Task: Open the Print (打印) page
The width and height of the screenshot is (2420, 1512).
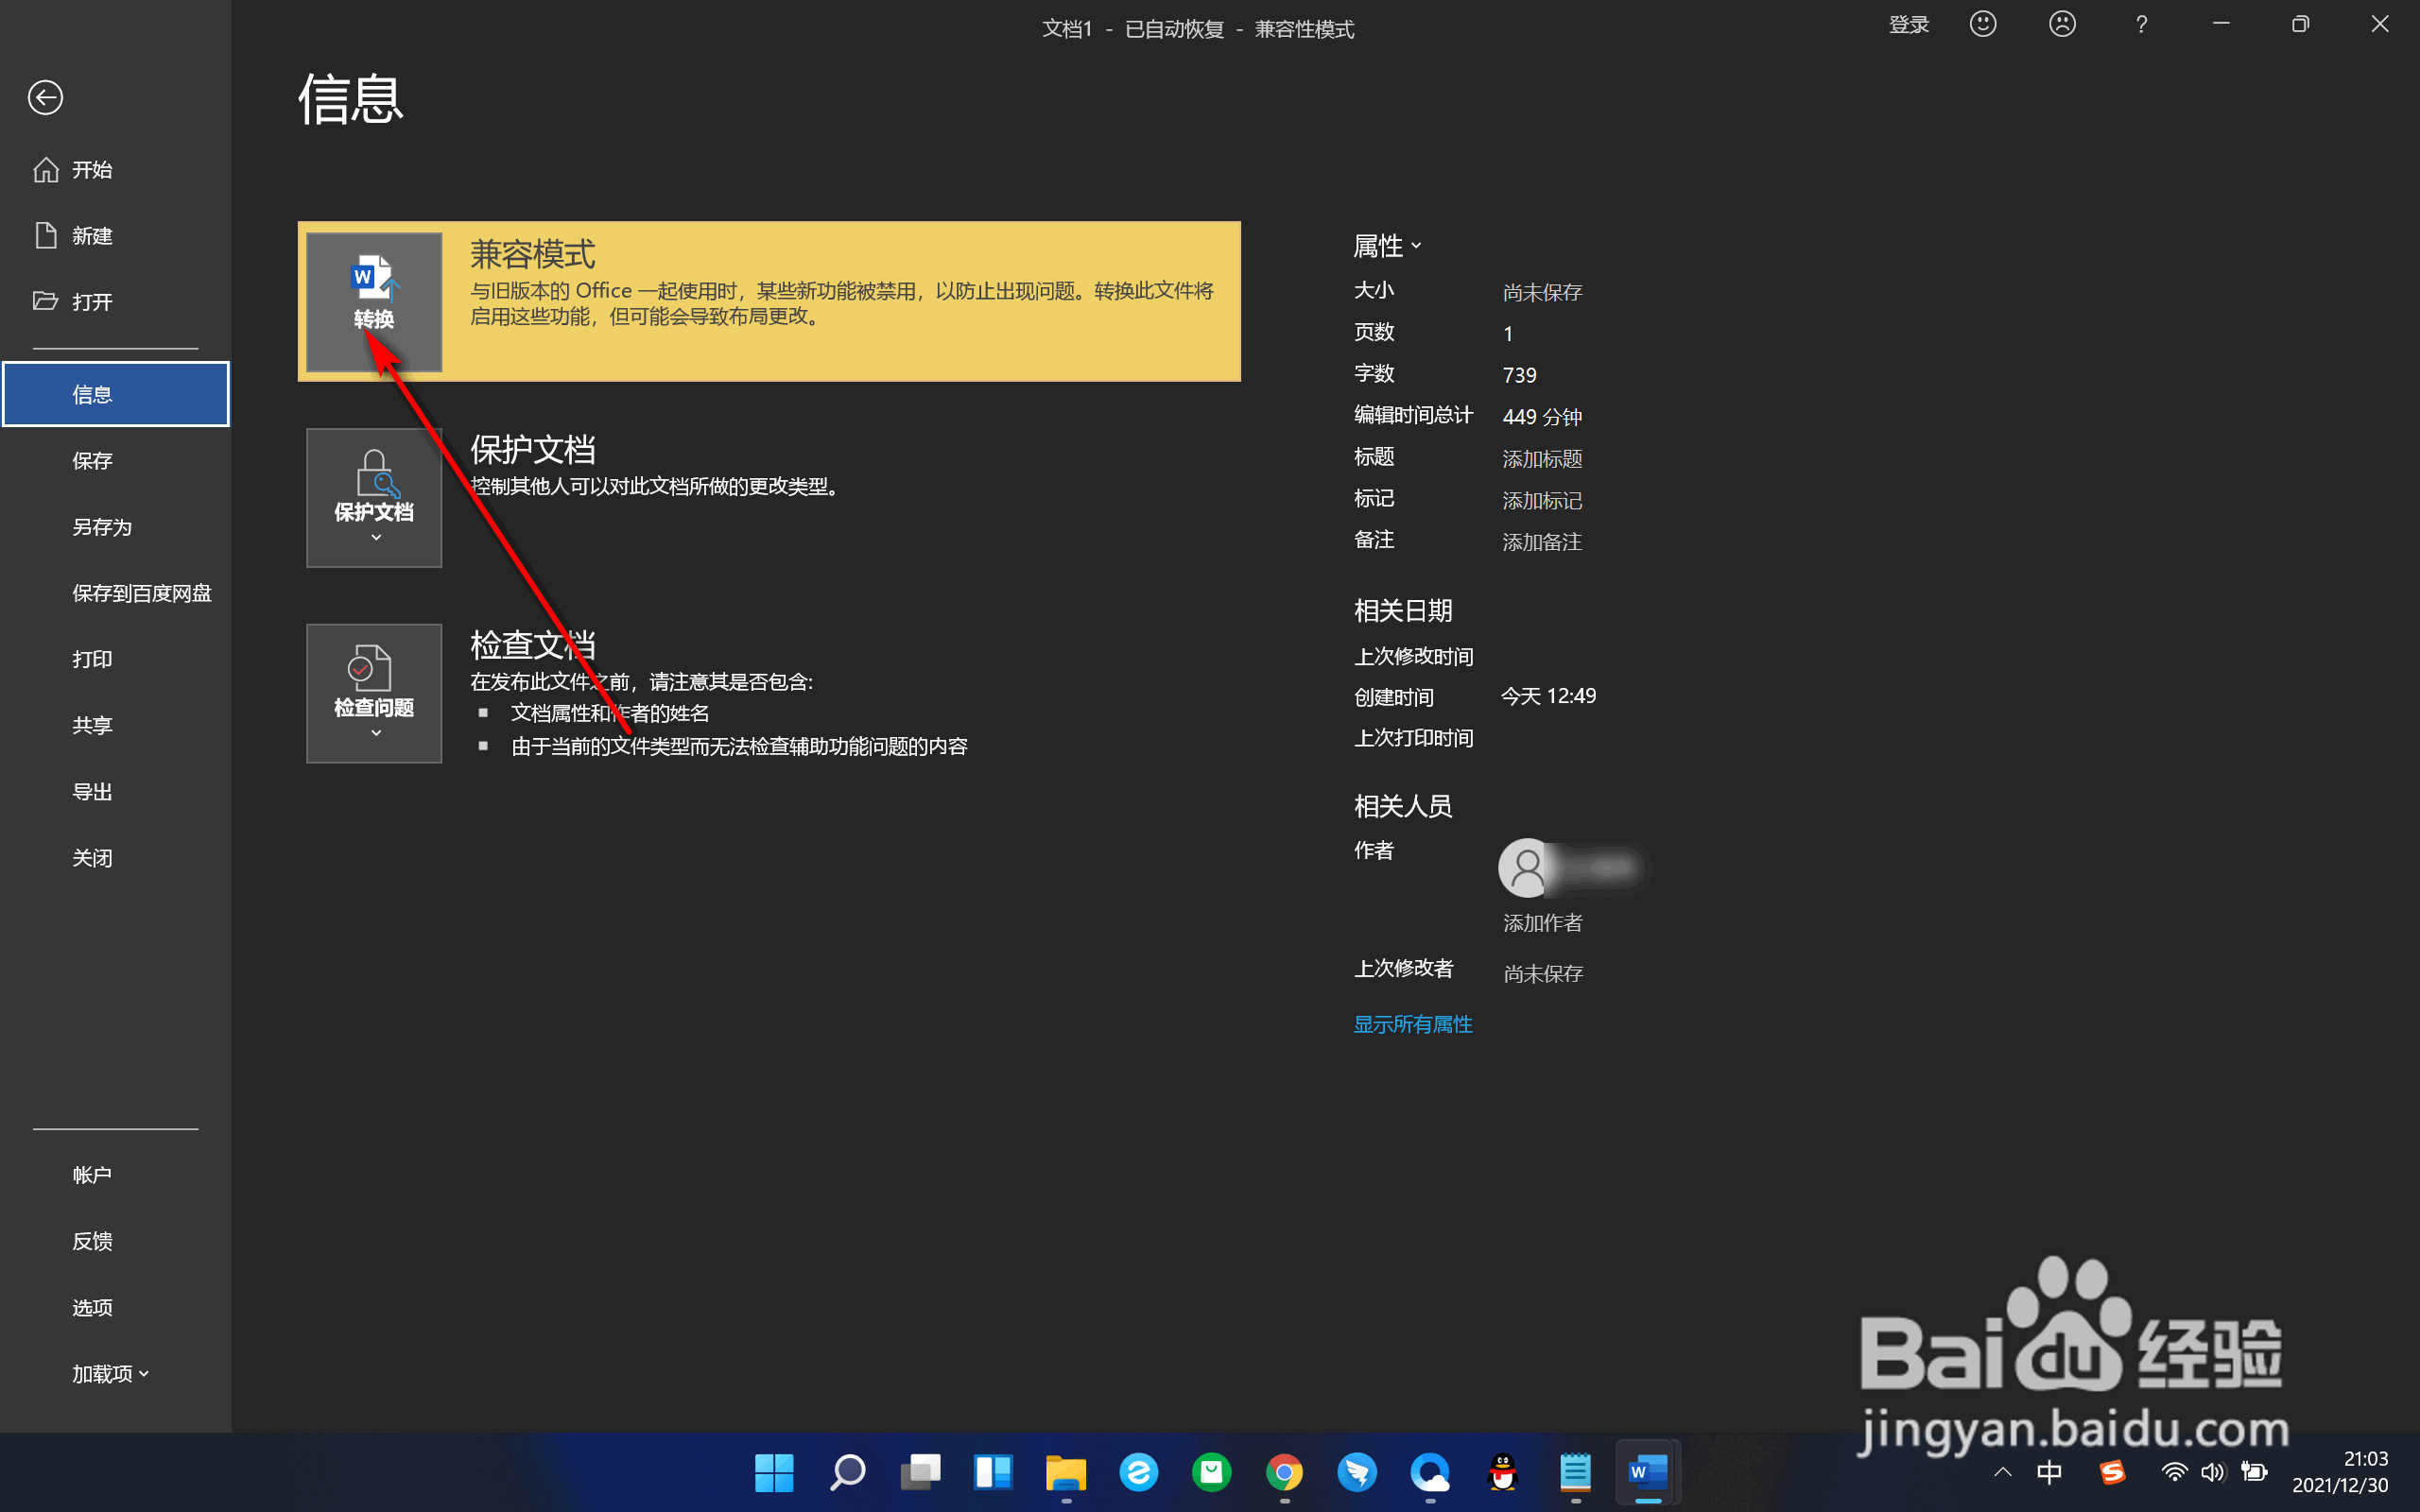Action: point(116,659)
